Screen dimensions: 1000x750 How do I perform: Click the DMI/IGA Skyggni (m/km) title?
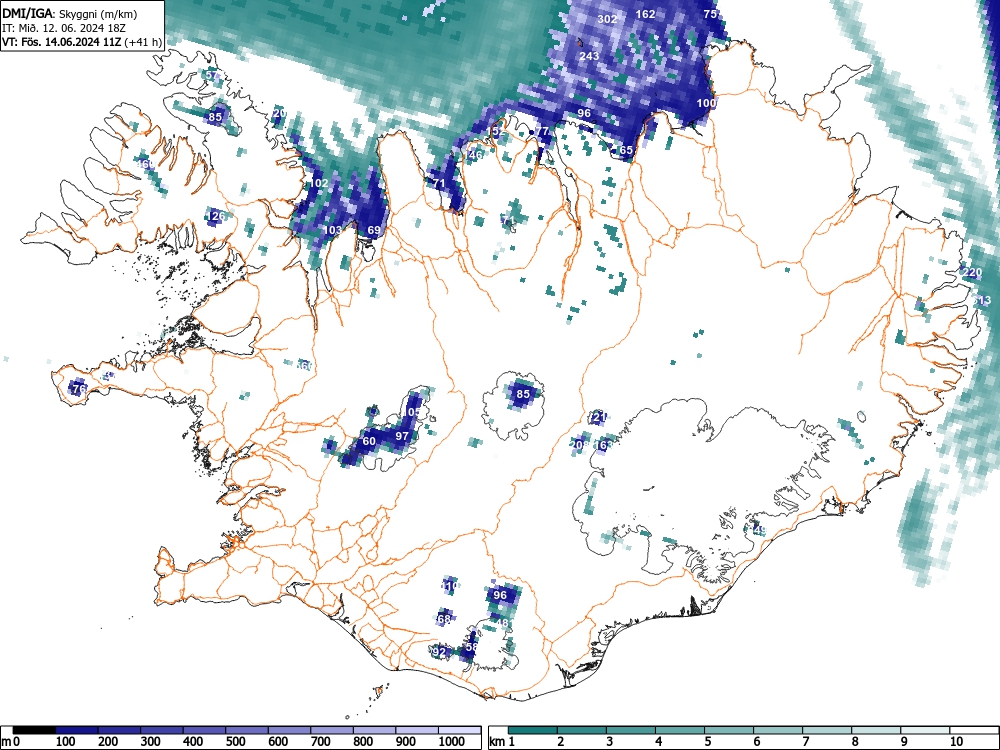[x=70, y=14]
